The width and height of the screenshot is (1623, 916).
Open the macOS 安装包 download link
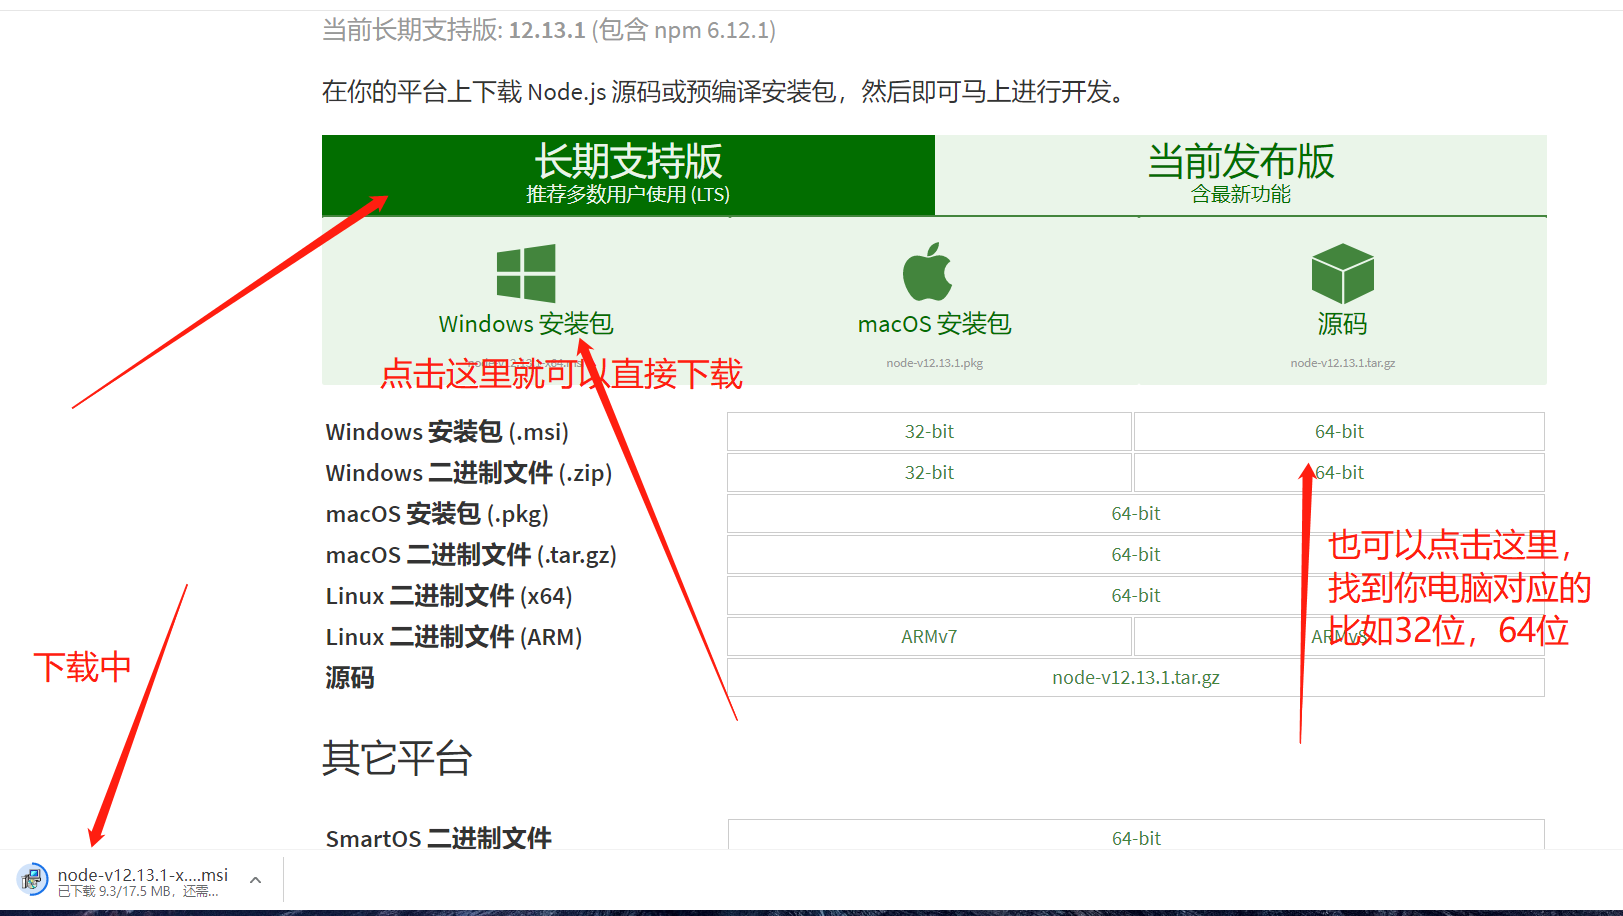tap(935, 324)
